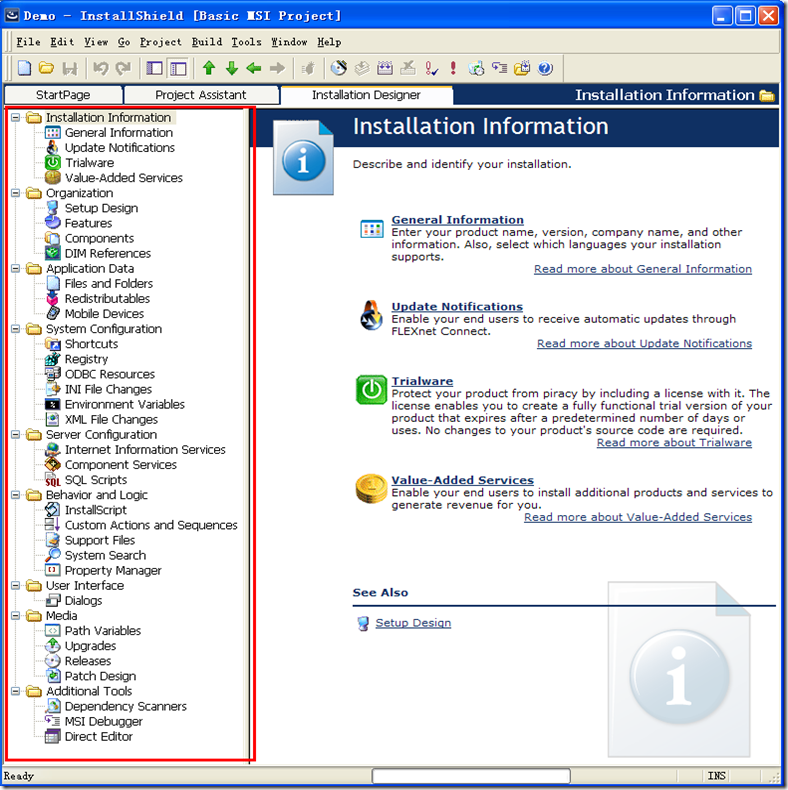Open the Trialware tree icon
This screenshot has height=790, width=788.
pyautogui.click(x=52, y=163)
